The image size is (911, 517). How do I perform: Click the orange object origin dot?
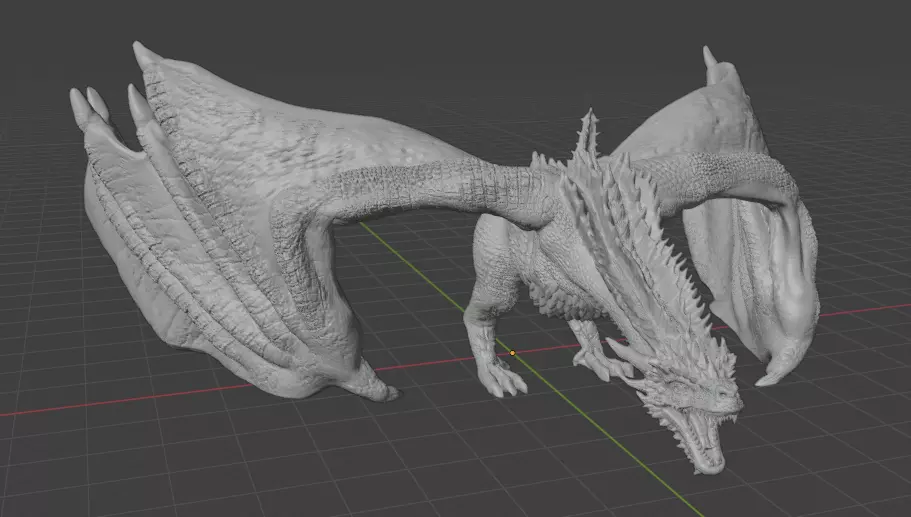(512, 353)
